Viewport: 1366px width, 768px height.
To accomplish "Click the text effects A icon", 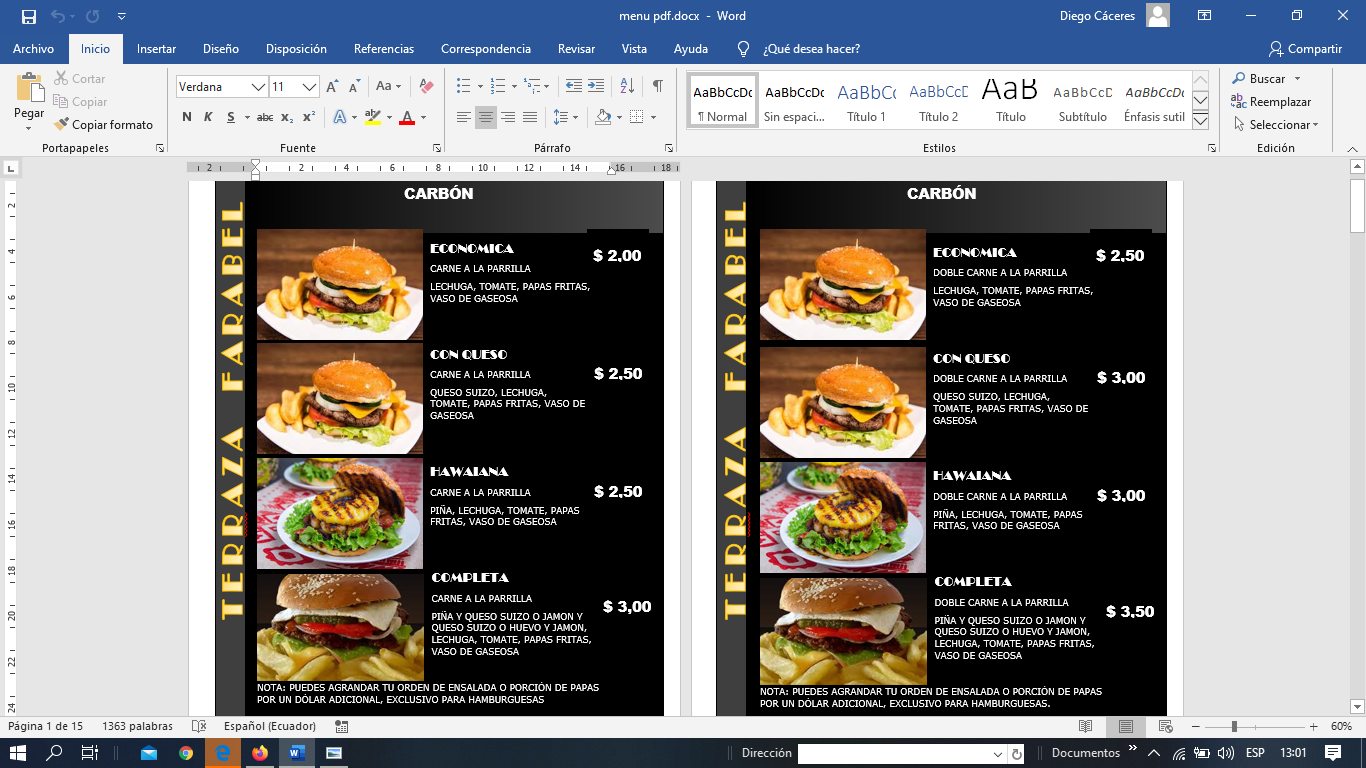I will click(339, 117).
